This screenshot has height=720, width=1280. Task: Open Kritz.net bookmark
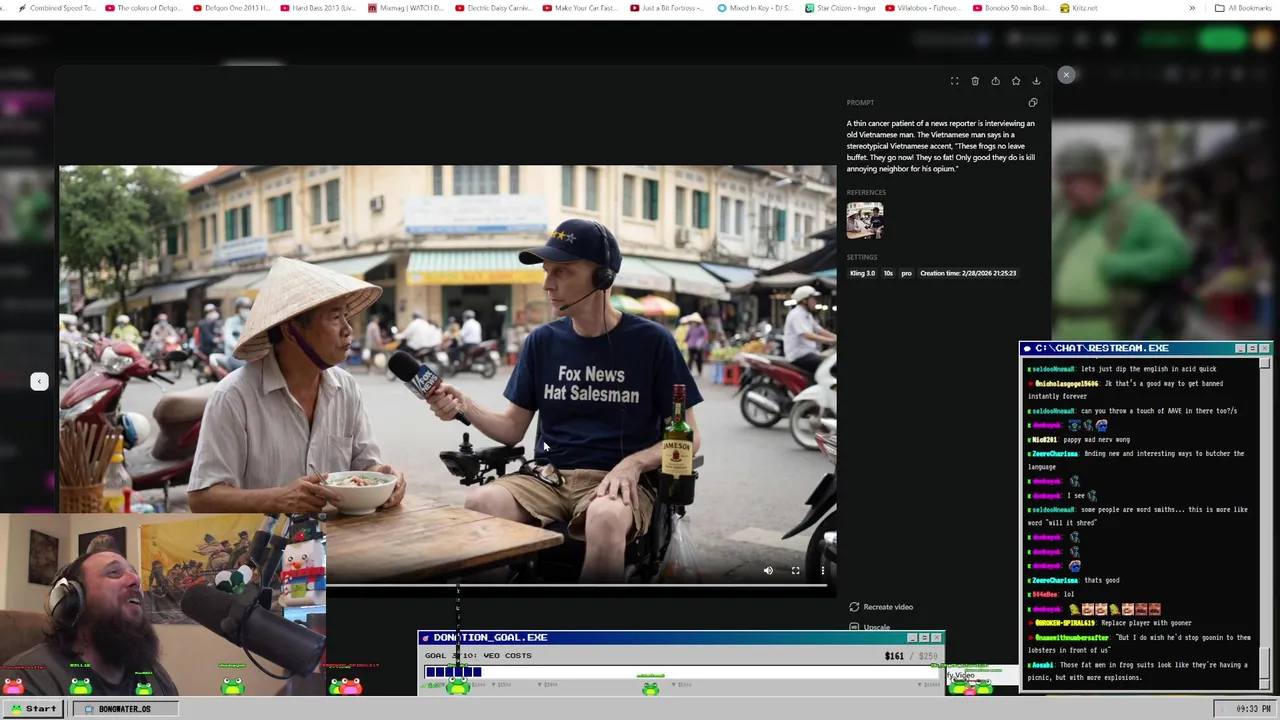[1079, 8]
